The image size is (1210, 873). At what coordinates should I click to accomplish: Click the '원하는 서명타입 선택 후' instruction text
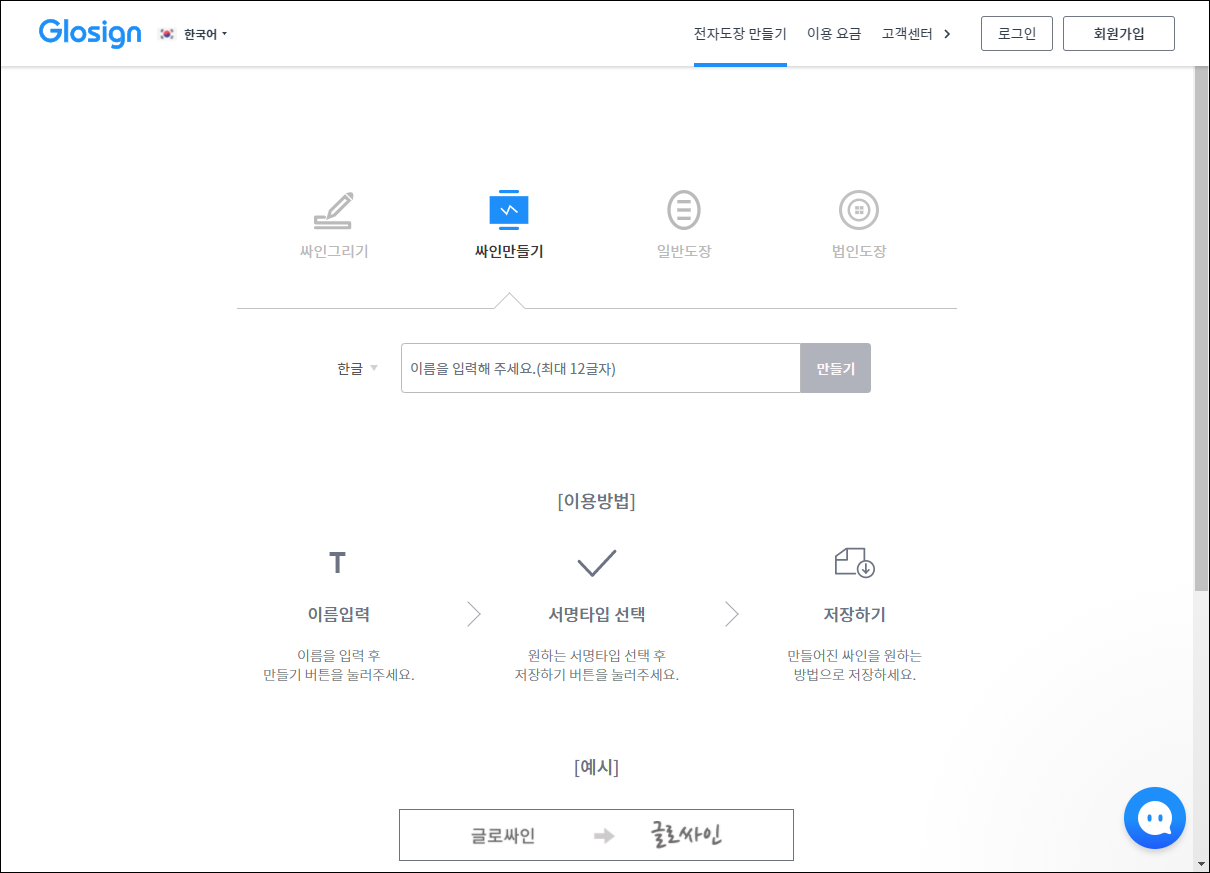pyautogui.click(x=597, y=656)
